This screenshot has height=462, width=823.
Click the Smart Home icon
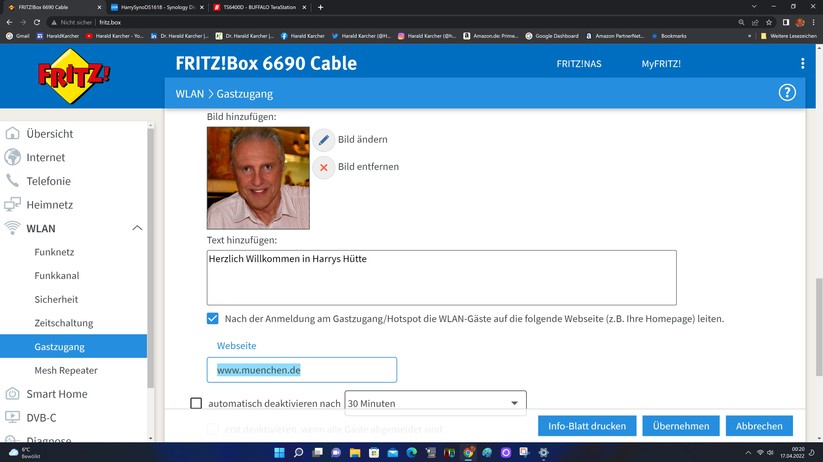[13, 394]
